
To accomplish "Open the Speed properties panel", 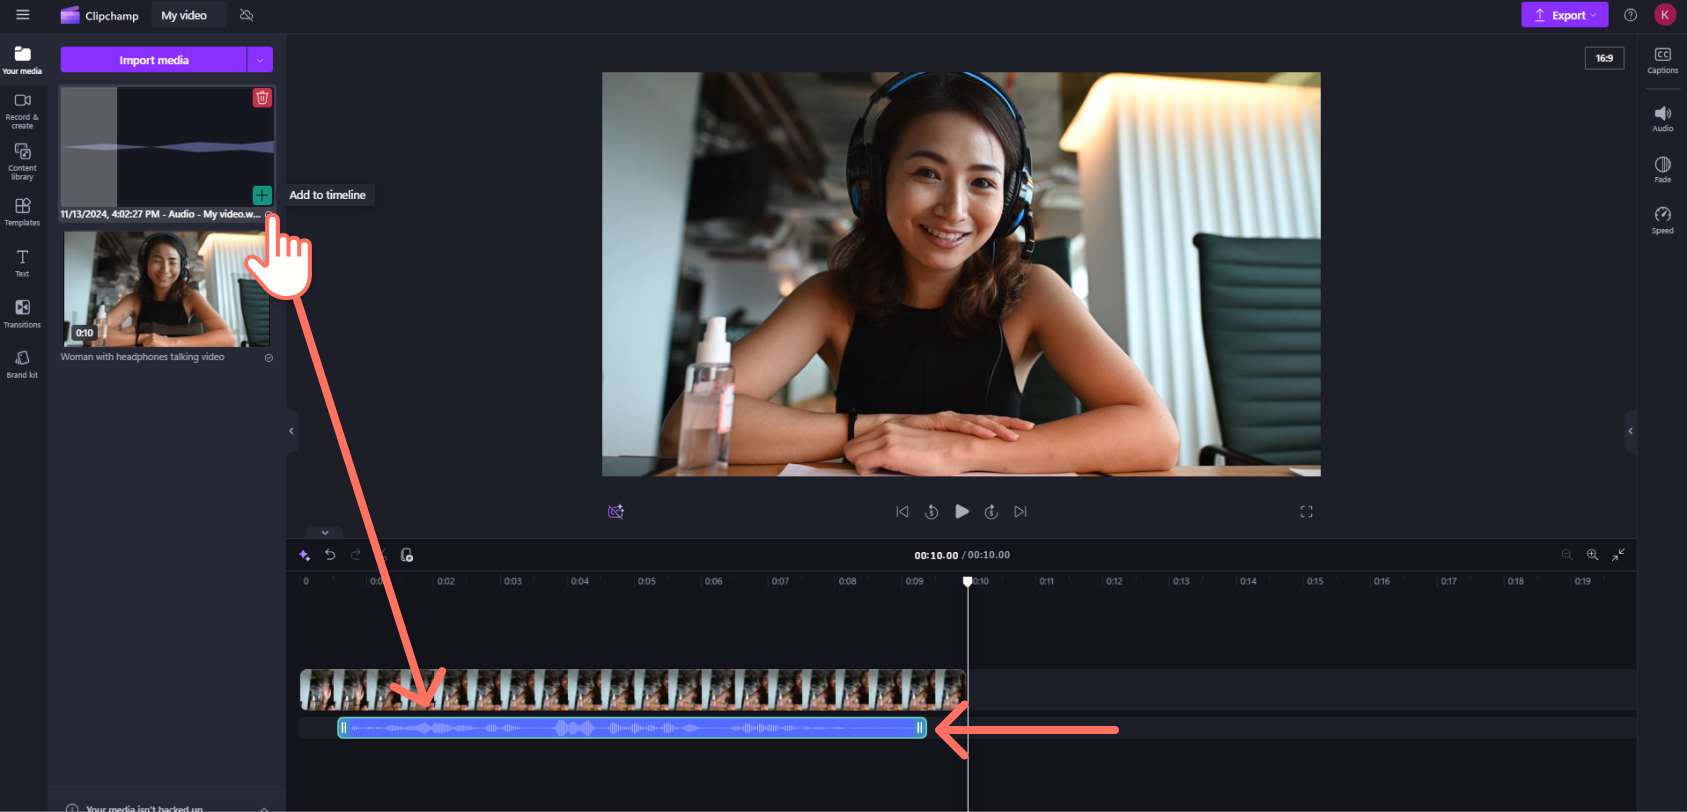I will pyautogui.click(x=1663, y=220).
